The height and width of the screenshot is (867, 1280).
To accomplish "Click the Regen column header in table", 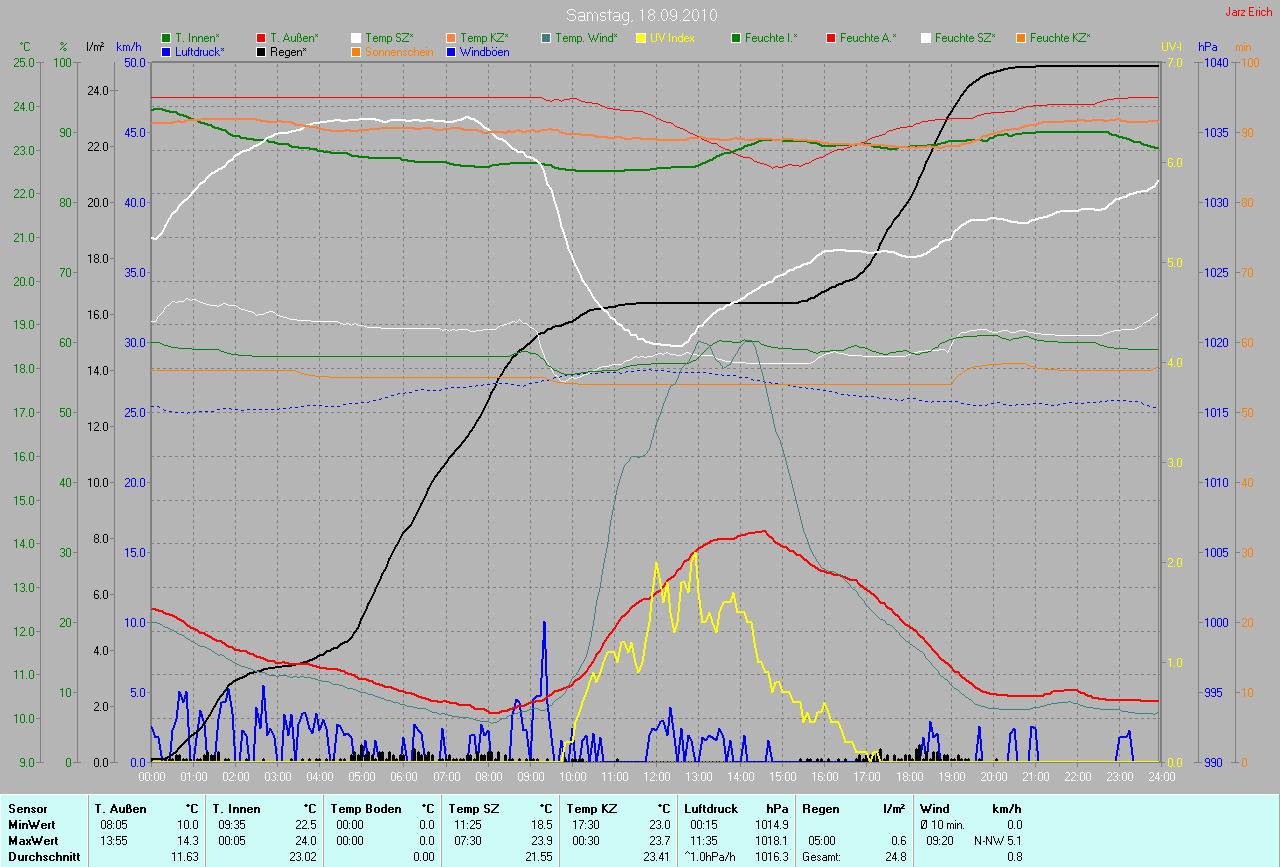I will tap(819, 808).
